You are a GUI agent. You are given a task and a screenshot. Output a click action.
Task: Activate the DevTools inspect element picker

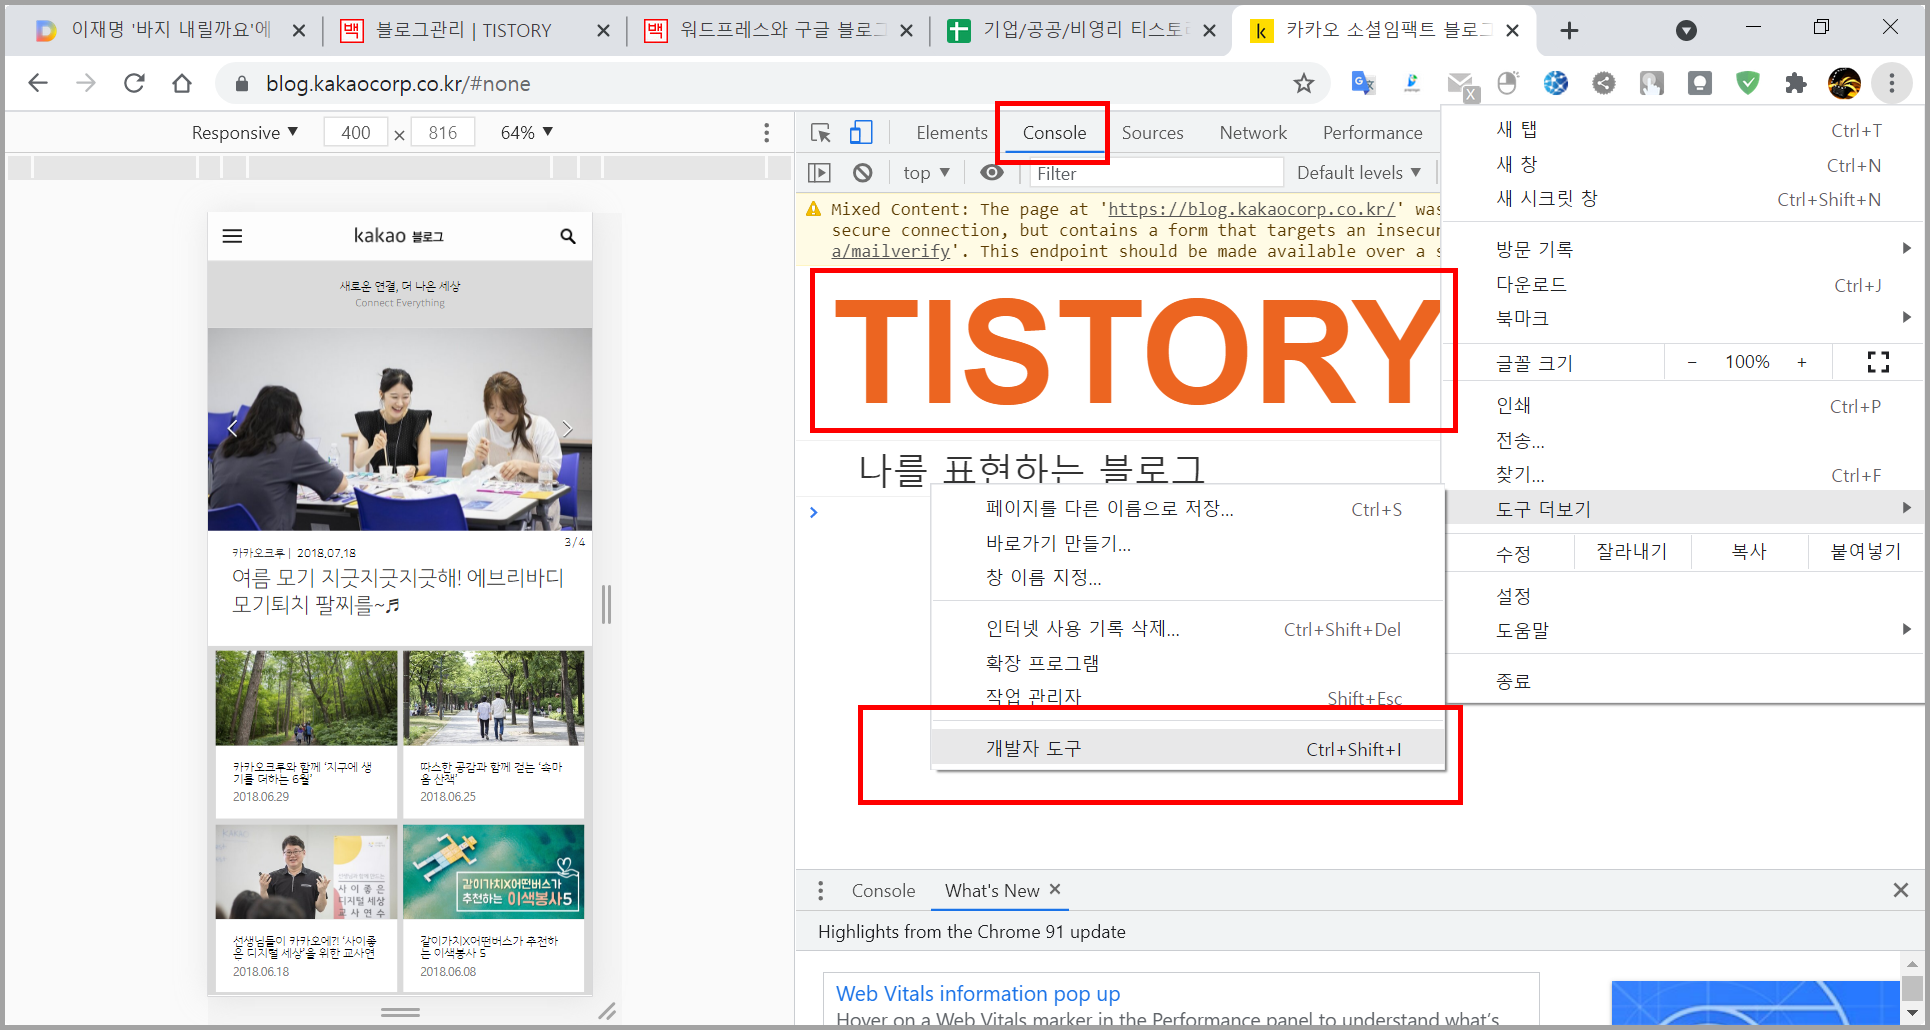pyautogui.click(x=821, y=133)
